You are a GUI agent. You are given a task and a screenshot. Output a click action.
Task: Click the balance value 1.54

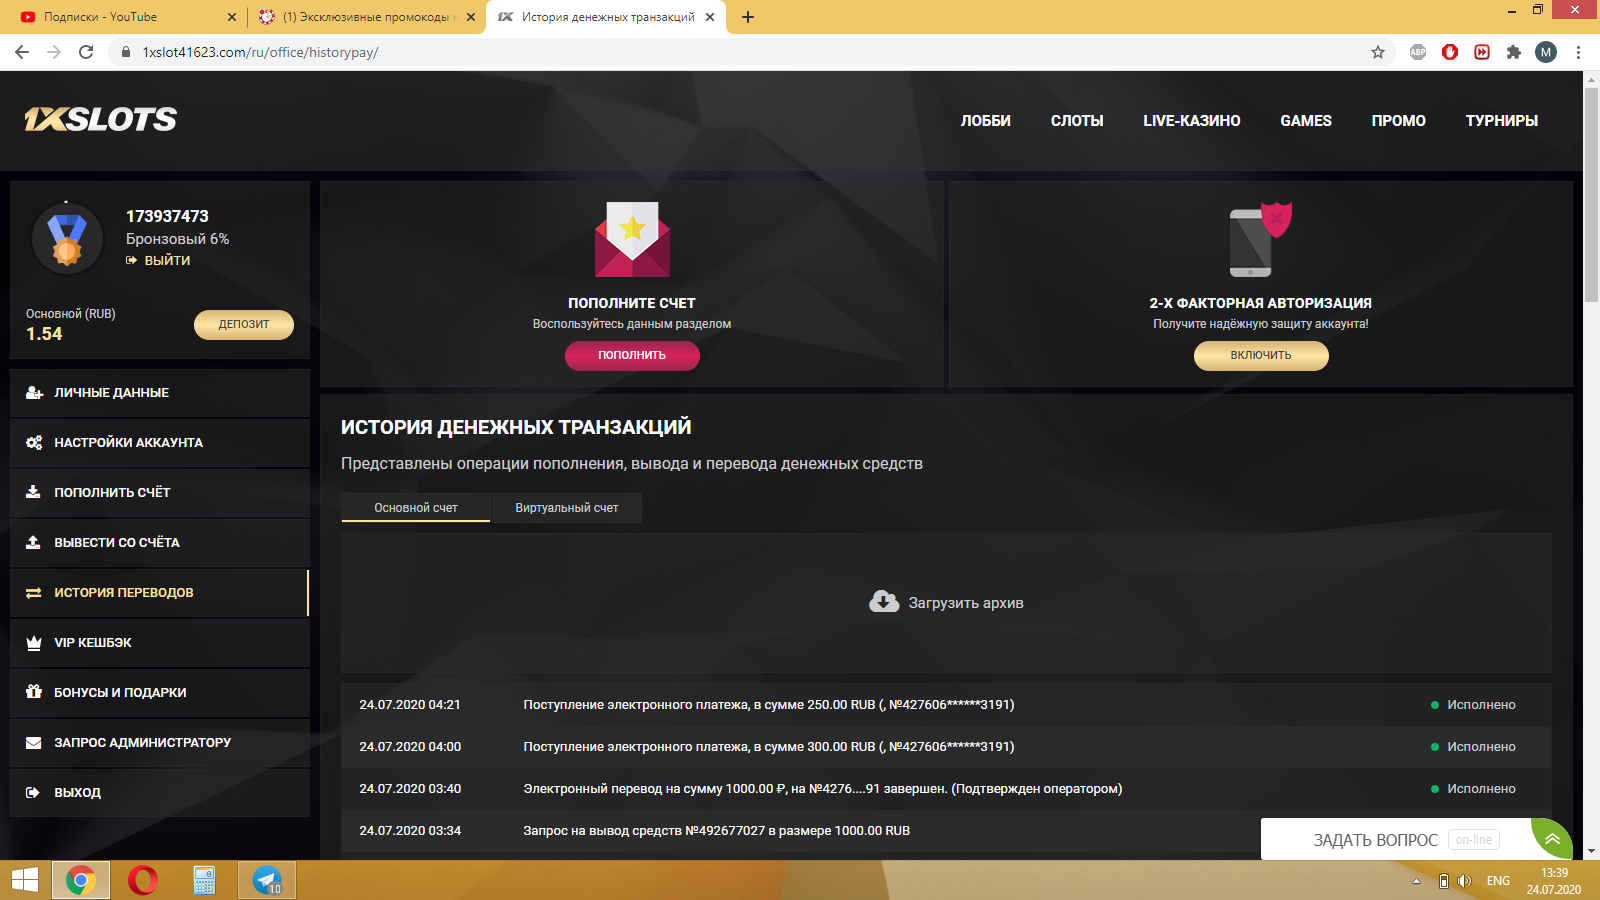pyautogui.click(x=44, y=334)
